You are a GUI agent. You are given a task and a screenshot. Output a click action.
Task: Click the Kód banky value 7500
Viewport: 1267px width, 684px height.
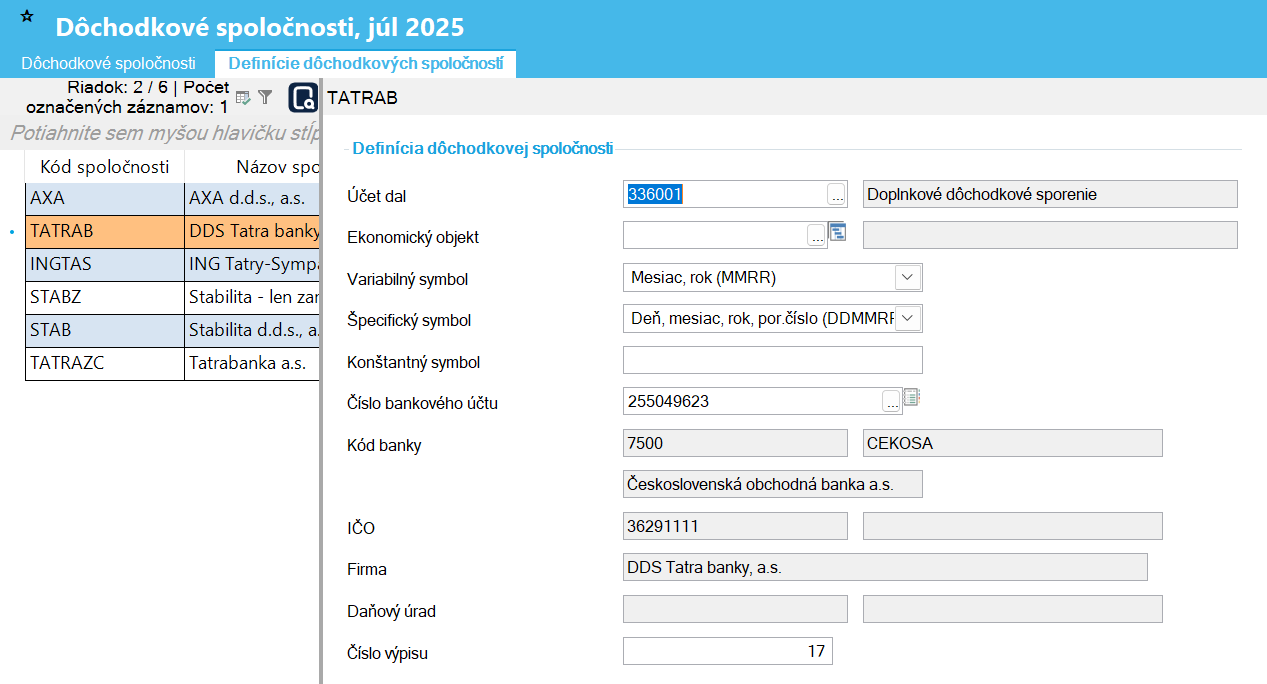(735, 443)
